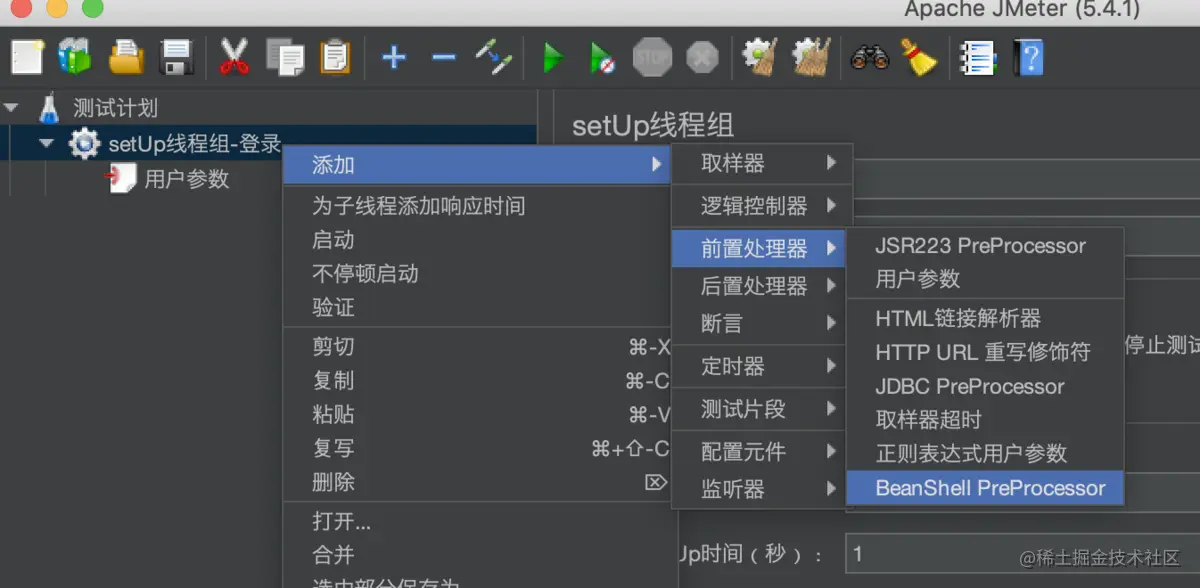Viewport: 1200px width, 588px height.
Task: Click the gear icon of setUp线程组-登录
Action: (84, 143)
